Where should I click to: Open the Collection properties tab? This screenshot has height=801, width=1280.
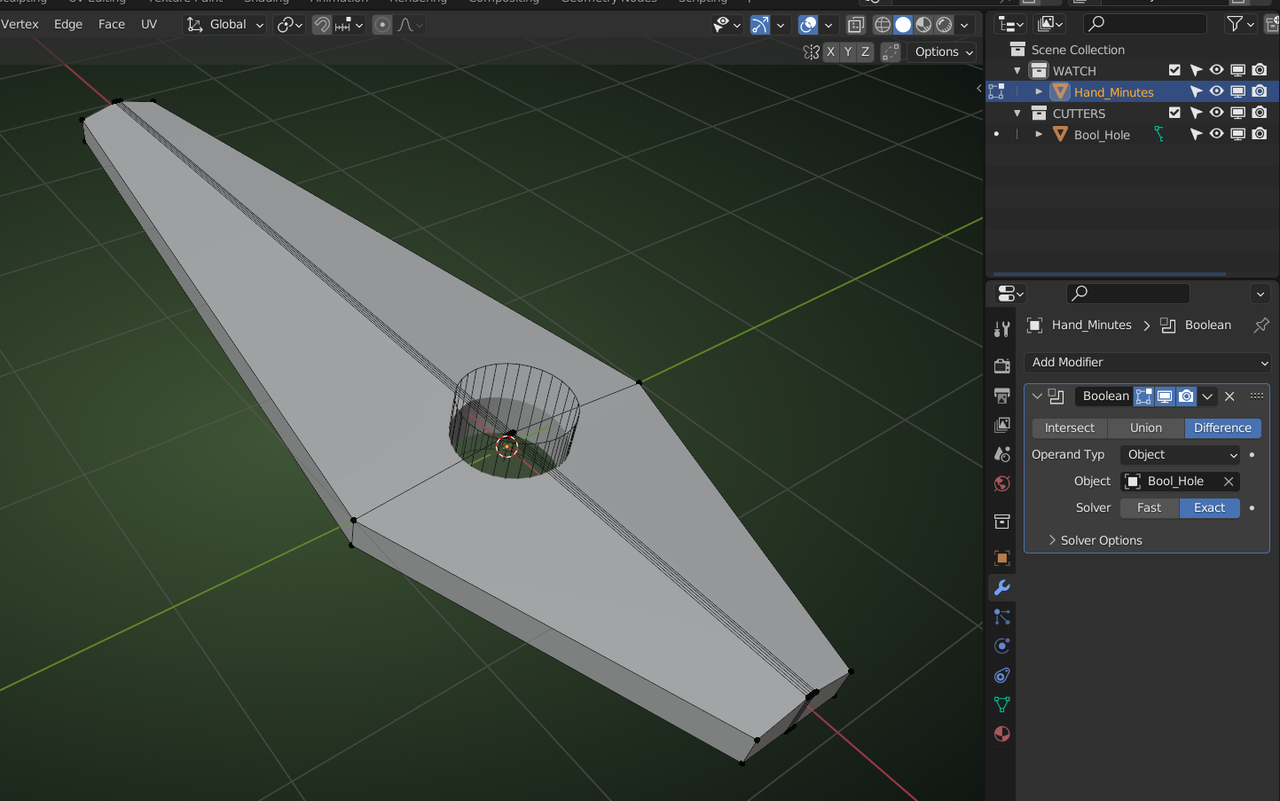point(1002,522)
